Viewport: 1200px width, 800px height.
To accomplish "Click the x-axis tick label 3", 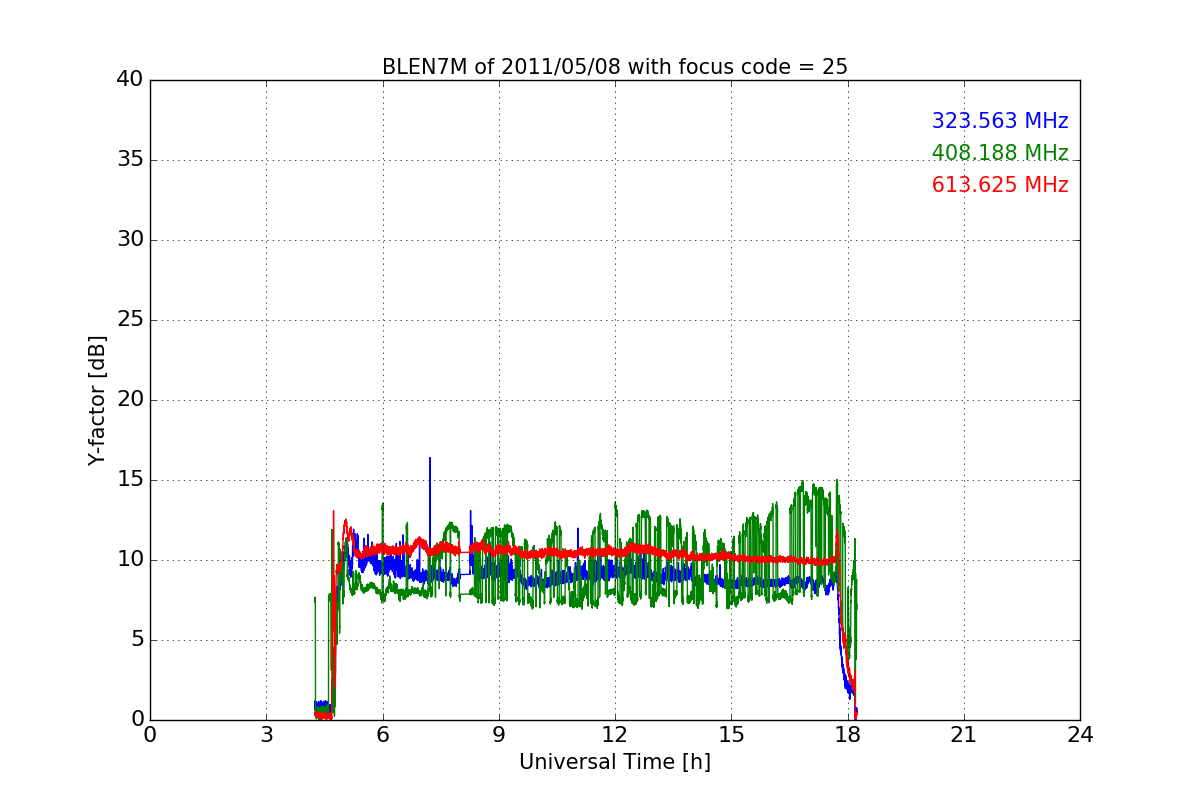I will 266,735.
